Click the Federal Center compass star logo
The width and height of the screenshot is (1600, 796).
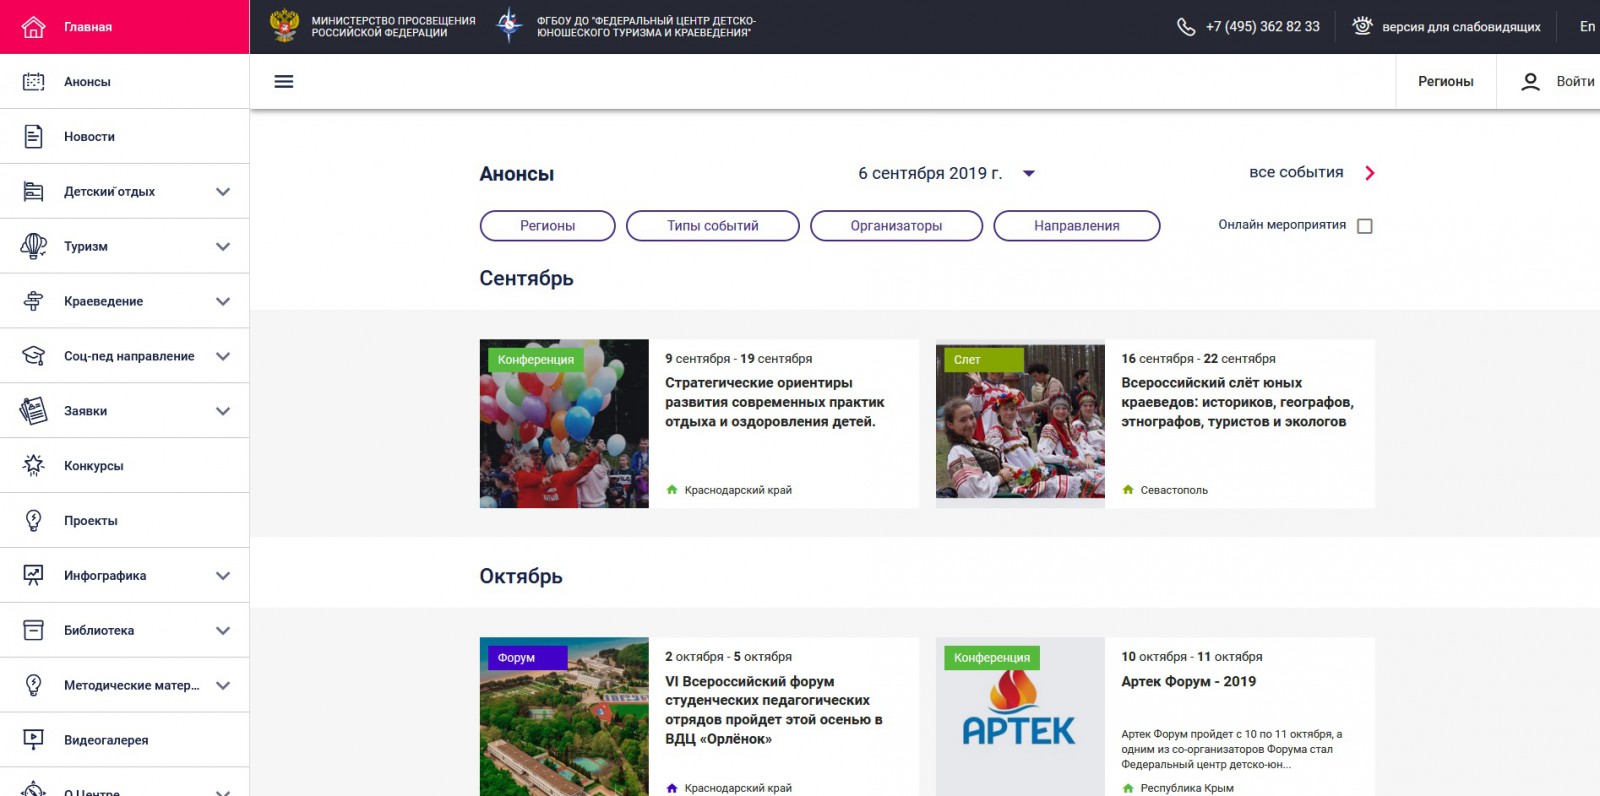(510, 26)
